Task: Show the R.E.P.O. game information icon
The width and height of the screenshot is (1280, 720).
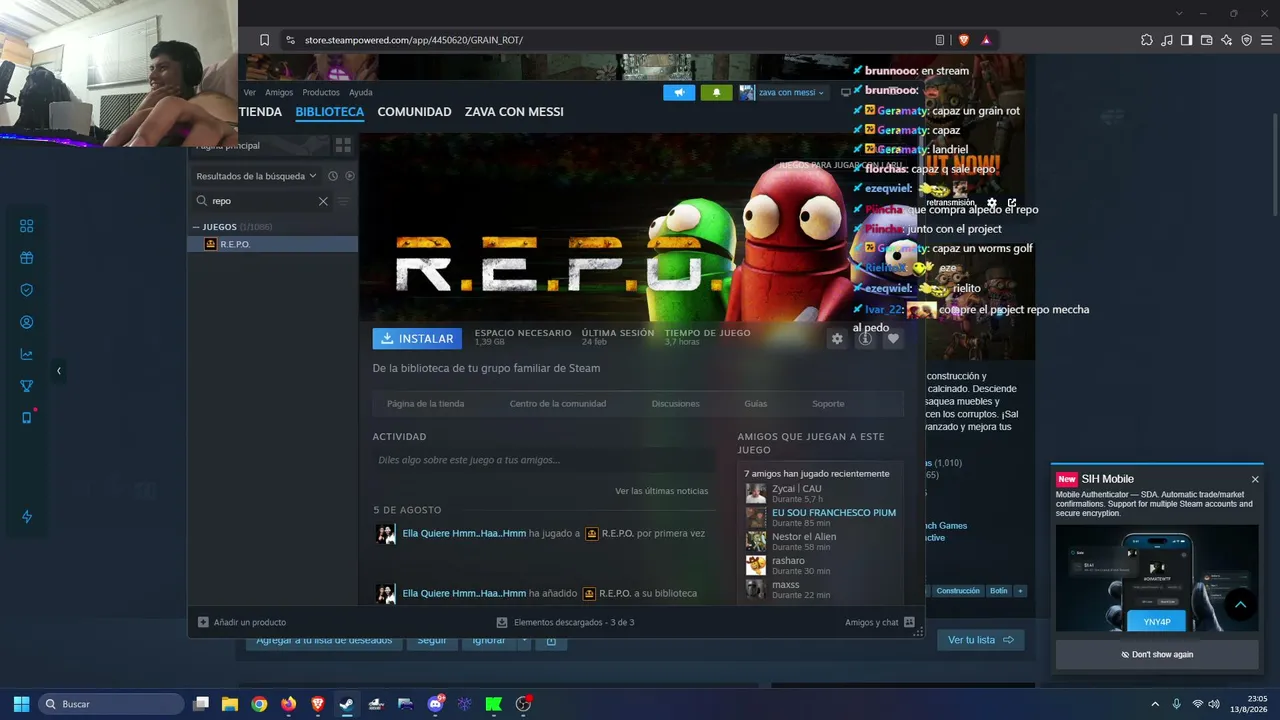Action: point(866,339)
